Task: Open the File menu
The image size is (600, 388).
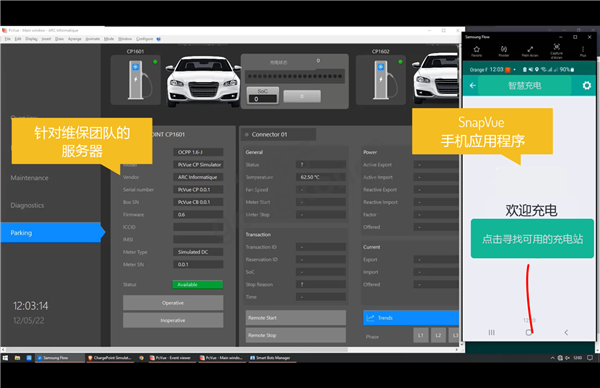Action: [x=8, y=39]
